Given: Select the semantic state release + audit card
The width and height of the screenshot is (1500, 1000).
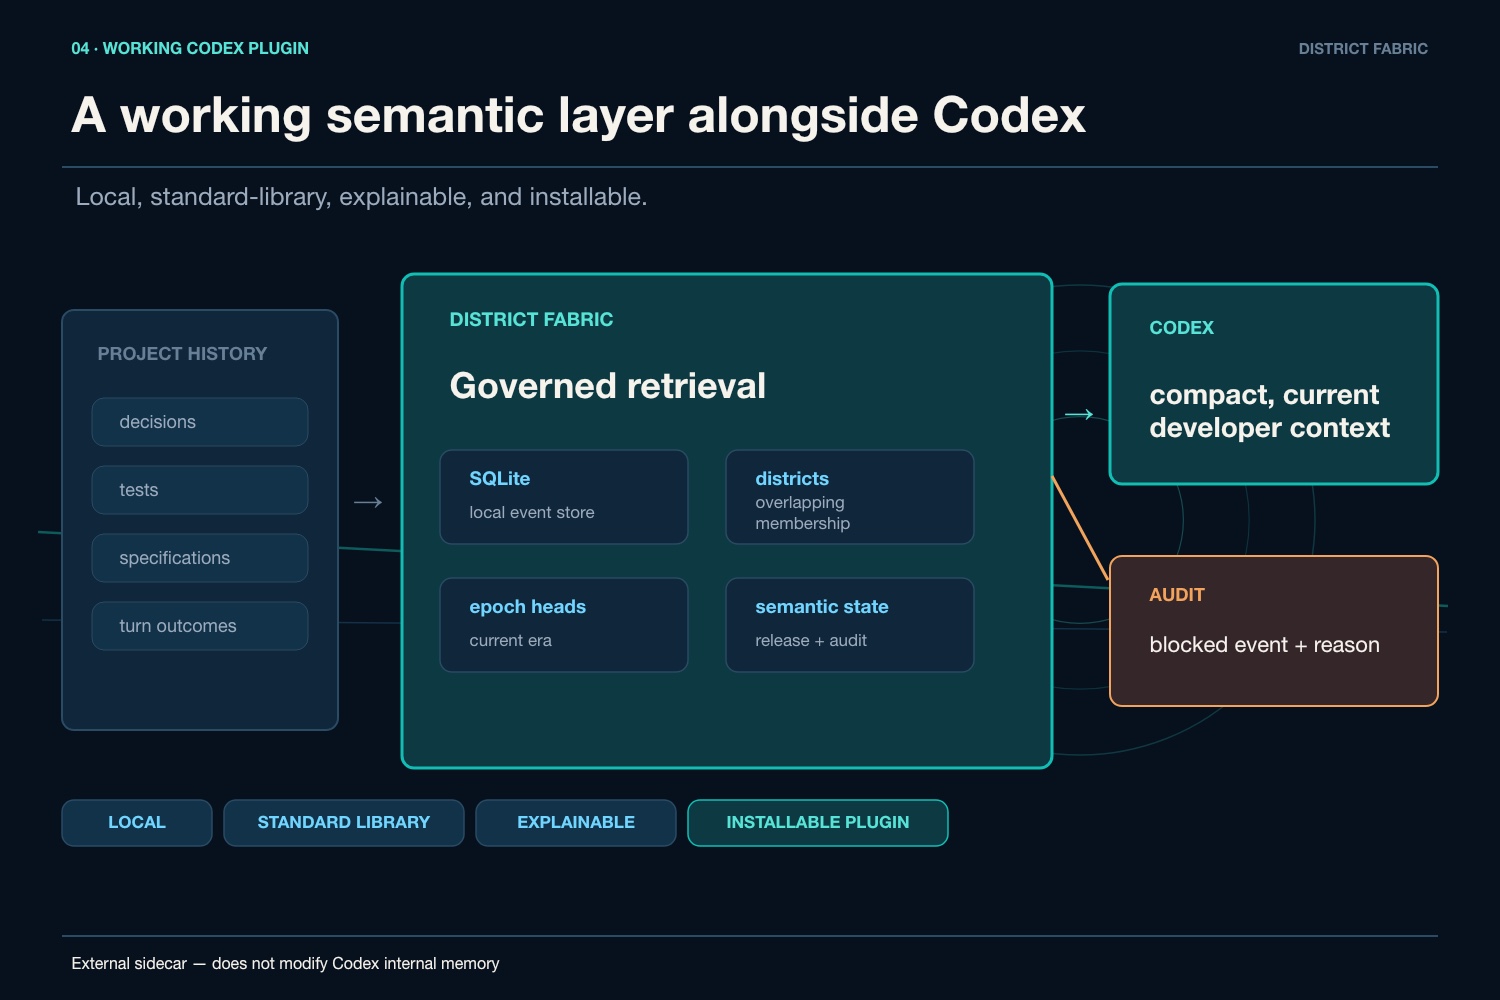Looking at the screenshot, I should tap(850, 625).
